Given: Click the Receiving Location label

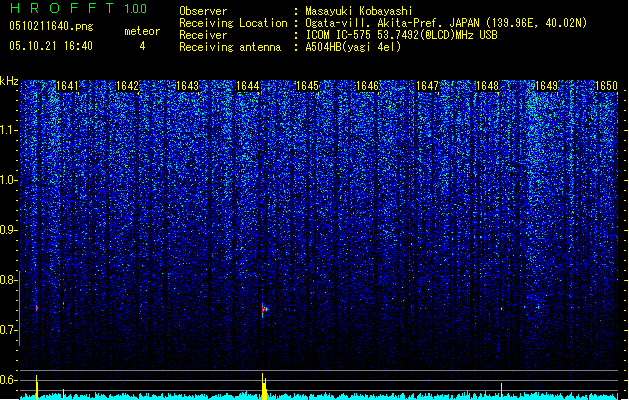Looking at the screenshot, I should tap(233, 23).
